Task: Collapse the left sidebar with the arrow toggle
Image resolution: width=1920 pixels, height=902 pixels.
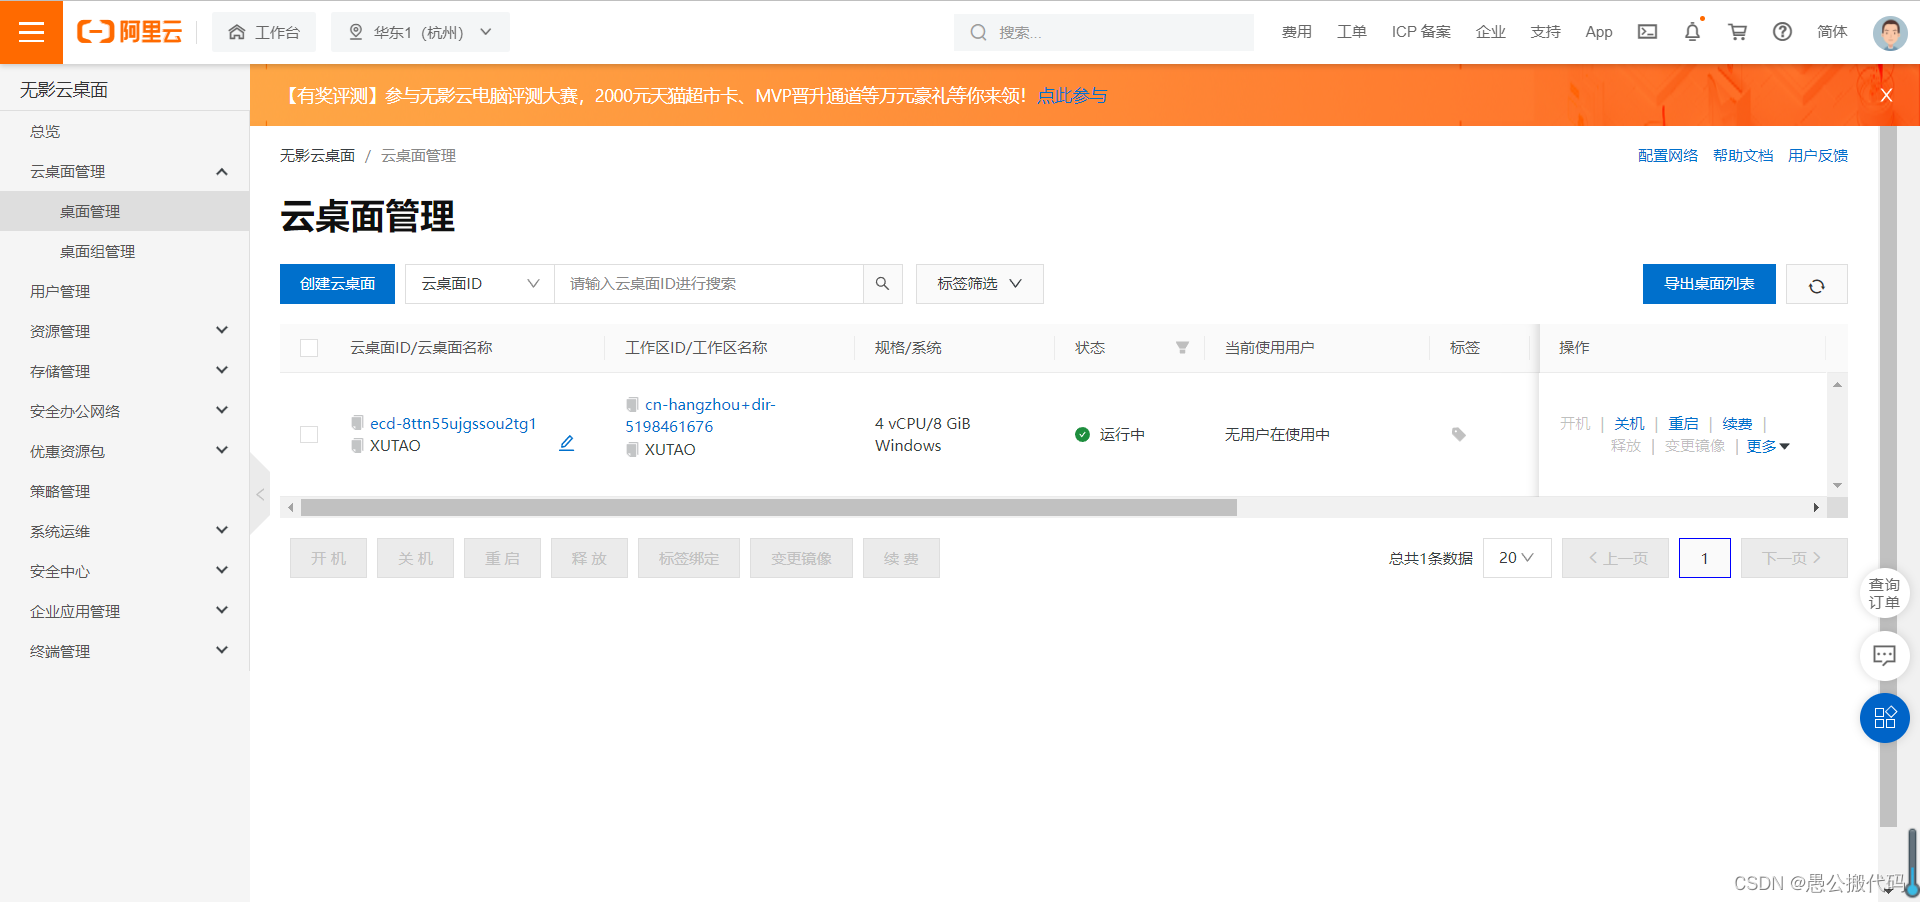Action: [259, 493]
